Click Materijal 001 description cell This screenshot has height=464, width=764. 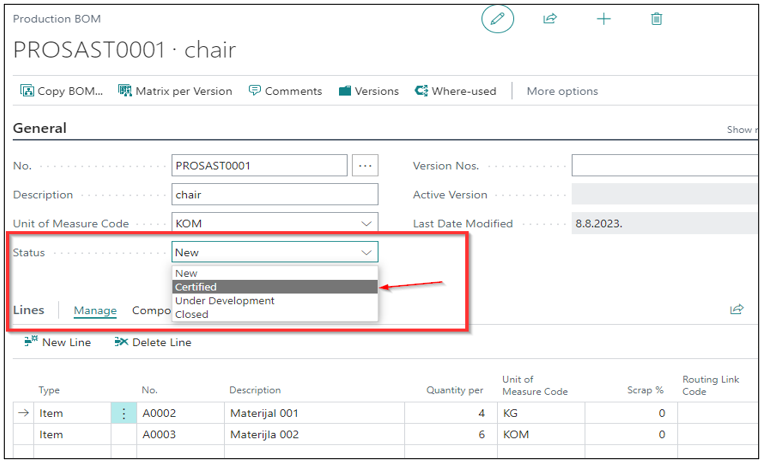314,413
